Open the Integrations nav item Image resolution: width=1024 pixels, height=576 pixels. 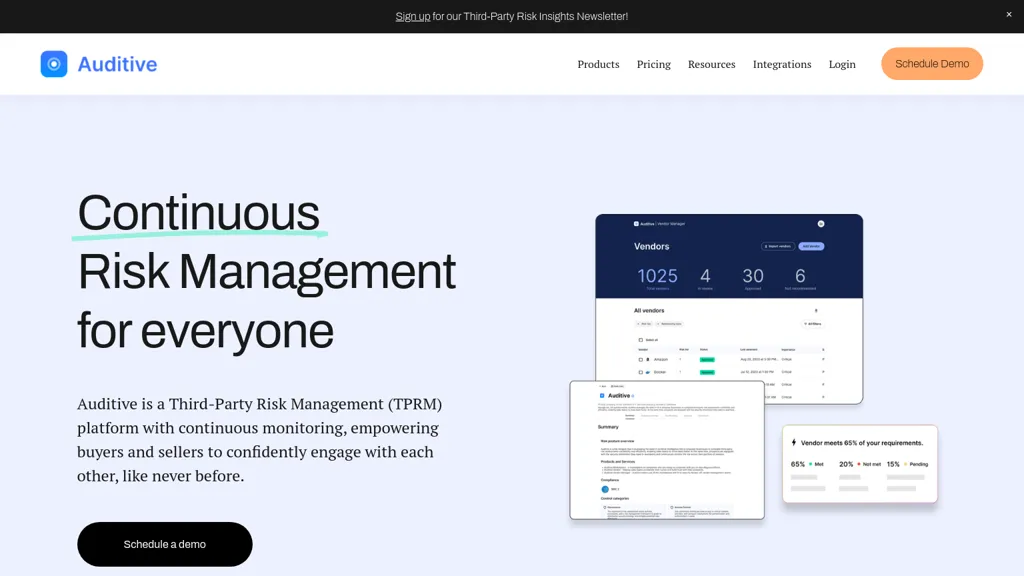[782, 64]
